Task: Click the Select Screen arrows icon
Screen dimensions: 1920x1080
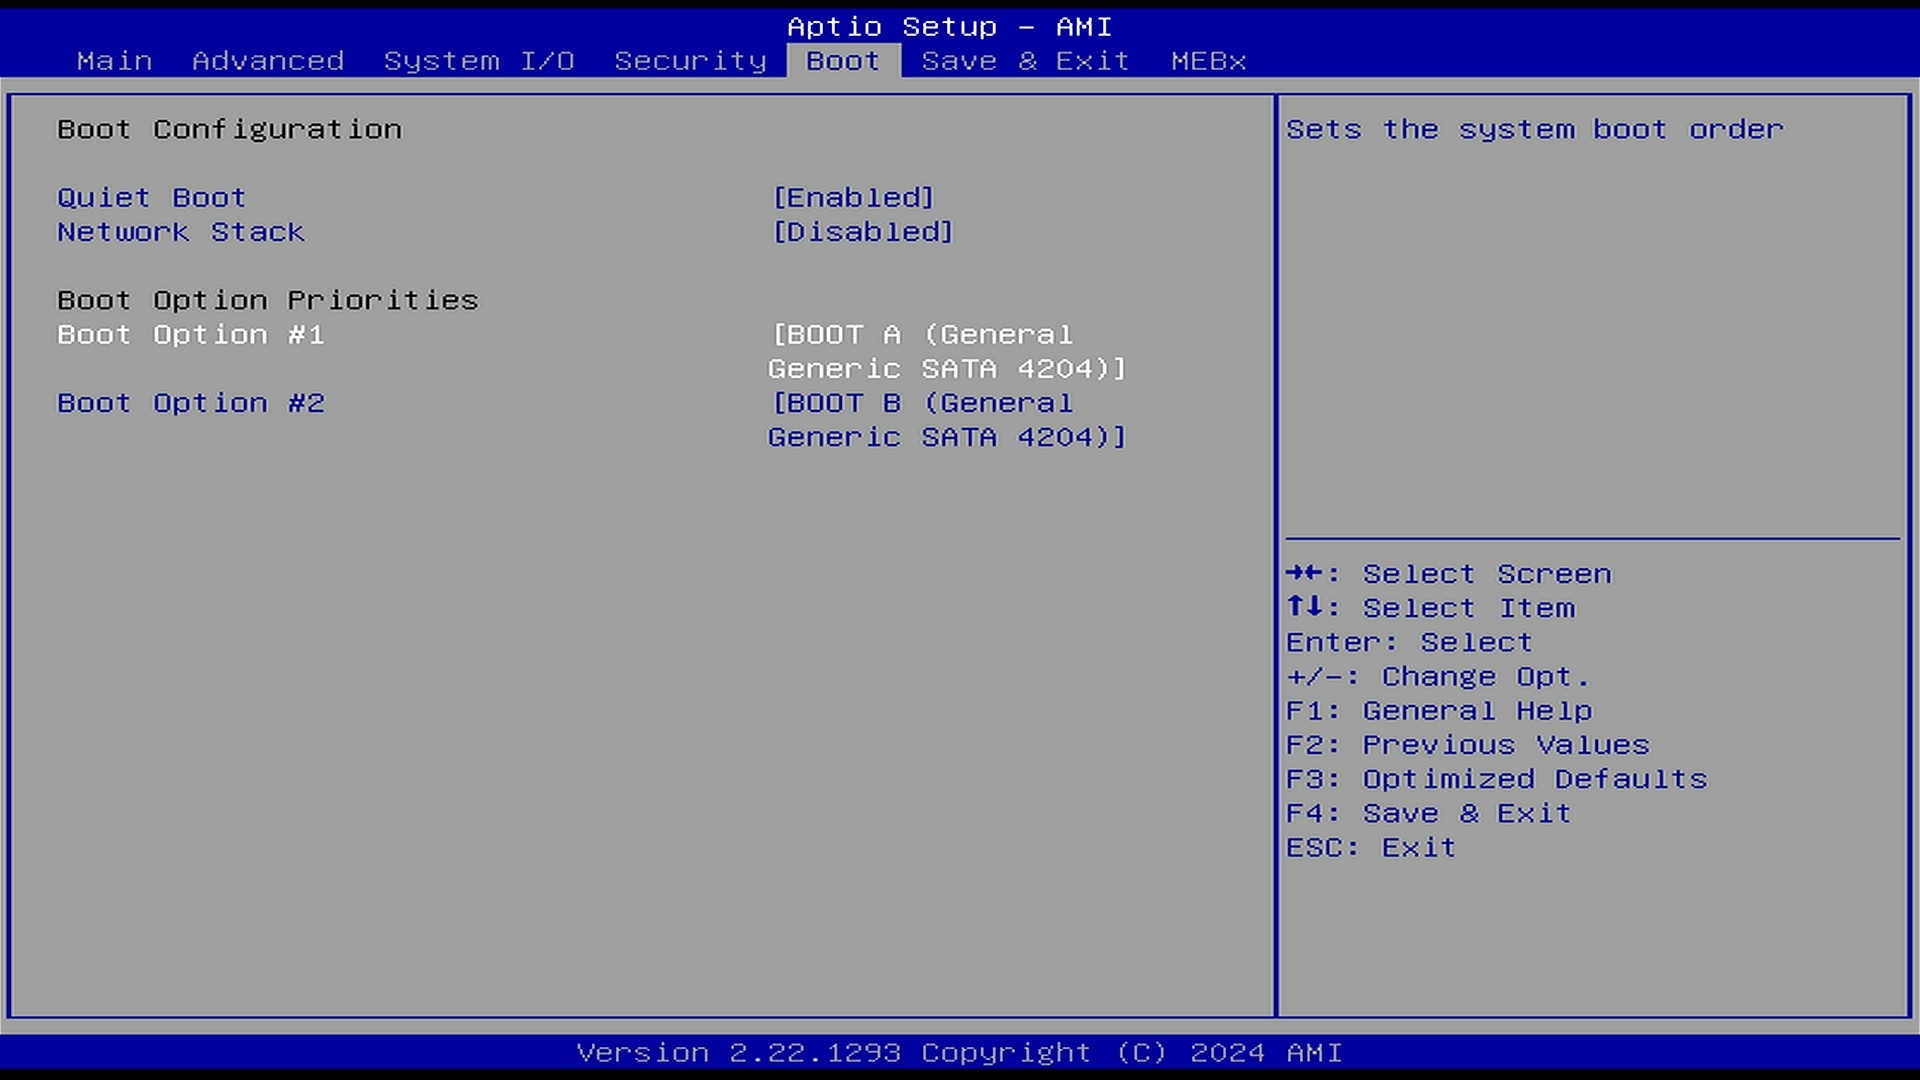Action: pos(1305,573)
